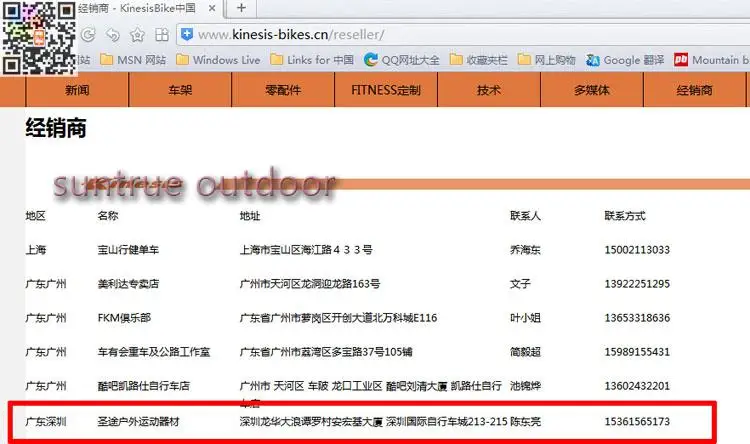Open the Links for 中国 bookmark folder
This screenshot has height=444, width=750.
pyautogui.click(x=312, y=60)
